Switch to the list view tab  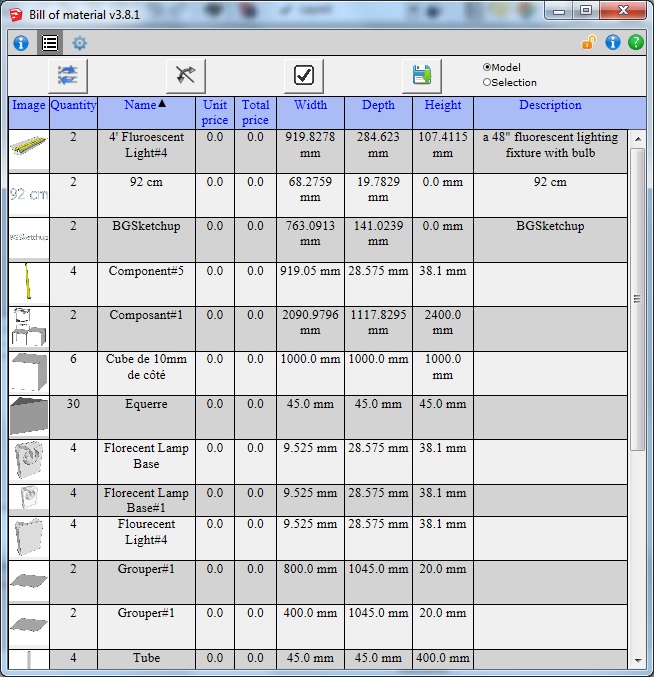point(50,43)
